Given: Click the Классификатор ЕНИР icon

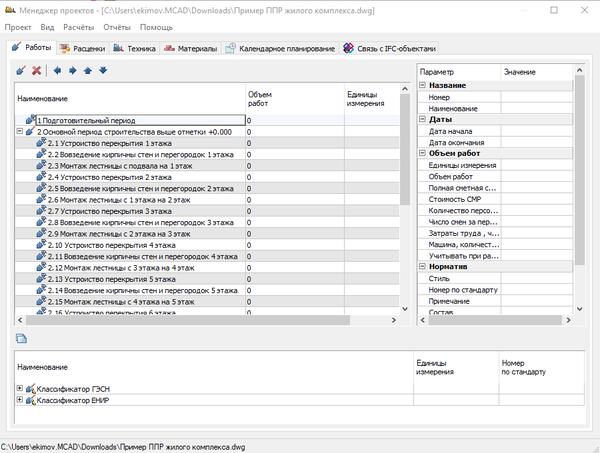Looking at the screenshot, I should coord(31,400).
